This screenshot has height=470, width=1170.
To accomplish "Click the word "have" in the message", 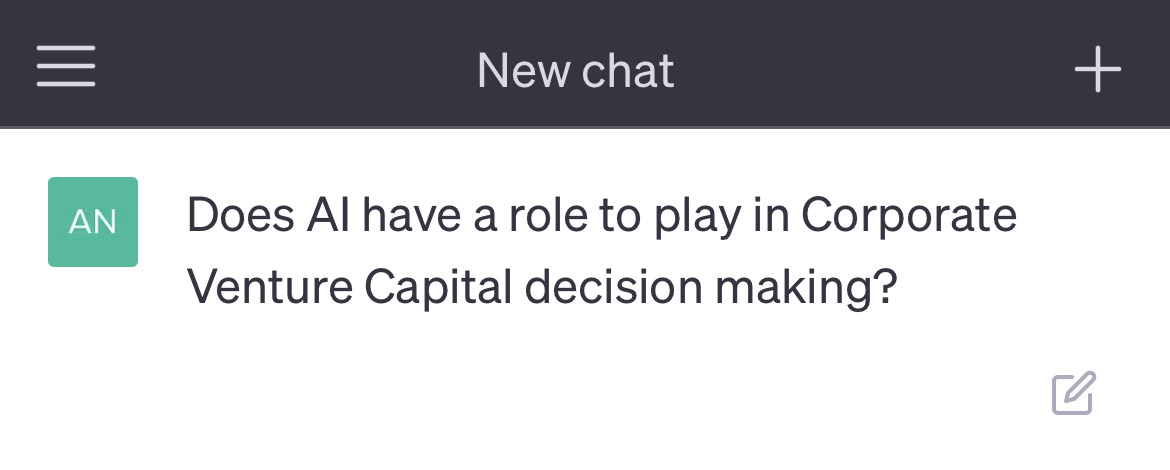I will (412, 216).
